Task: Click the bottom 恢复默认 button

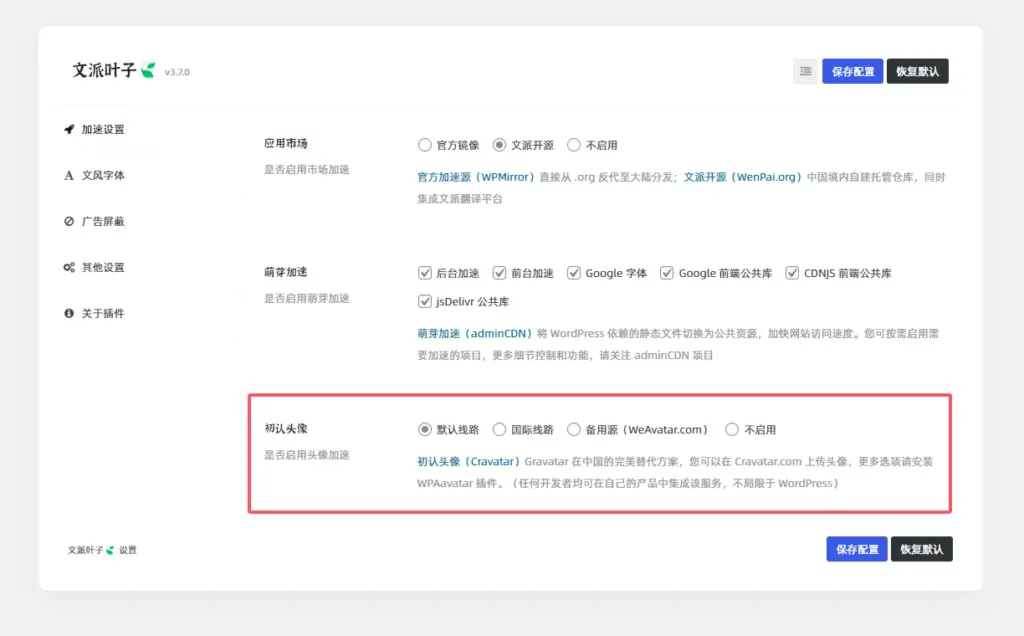Action: point(921,549)
